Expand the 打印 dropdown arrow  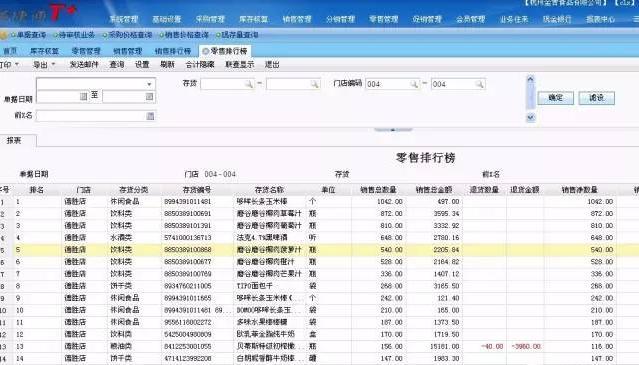17,64
